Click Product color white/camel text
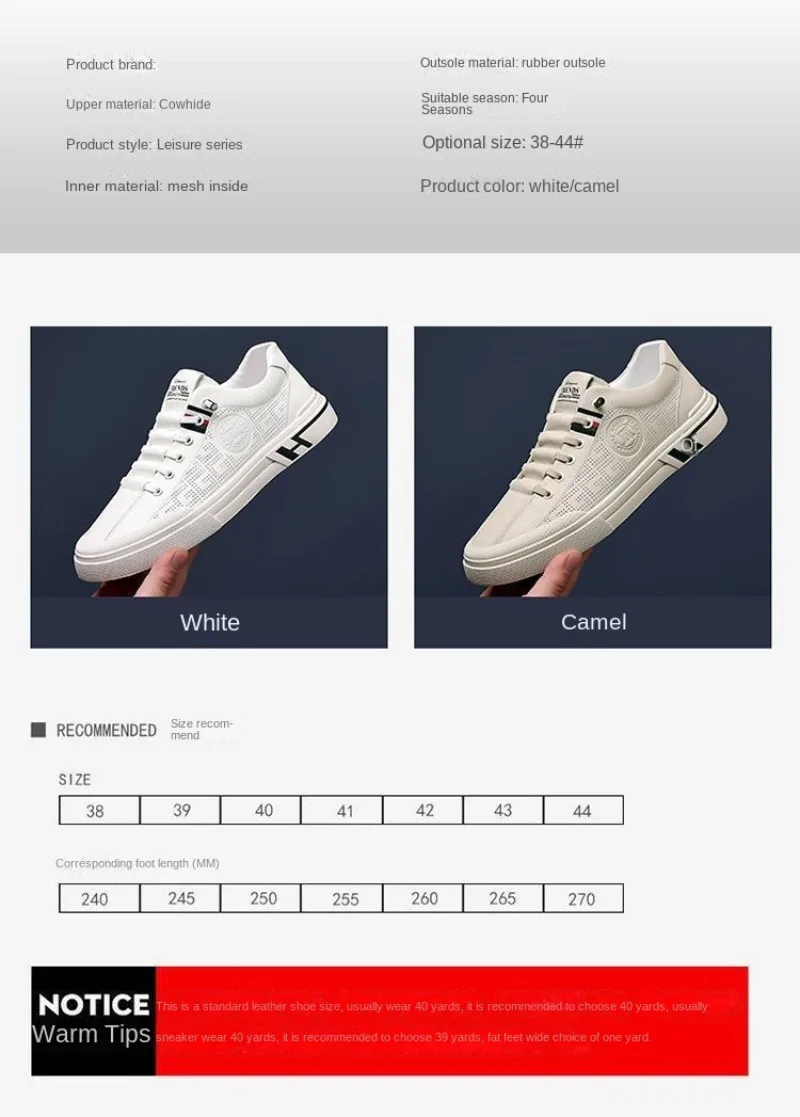 pos(519,186)
